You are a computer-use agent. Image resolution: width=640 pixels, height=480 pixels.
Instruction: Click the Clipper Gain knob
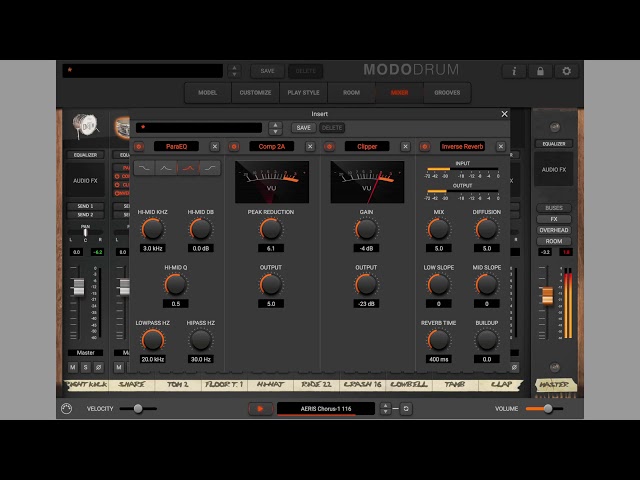[366, 229]
